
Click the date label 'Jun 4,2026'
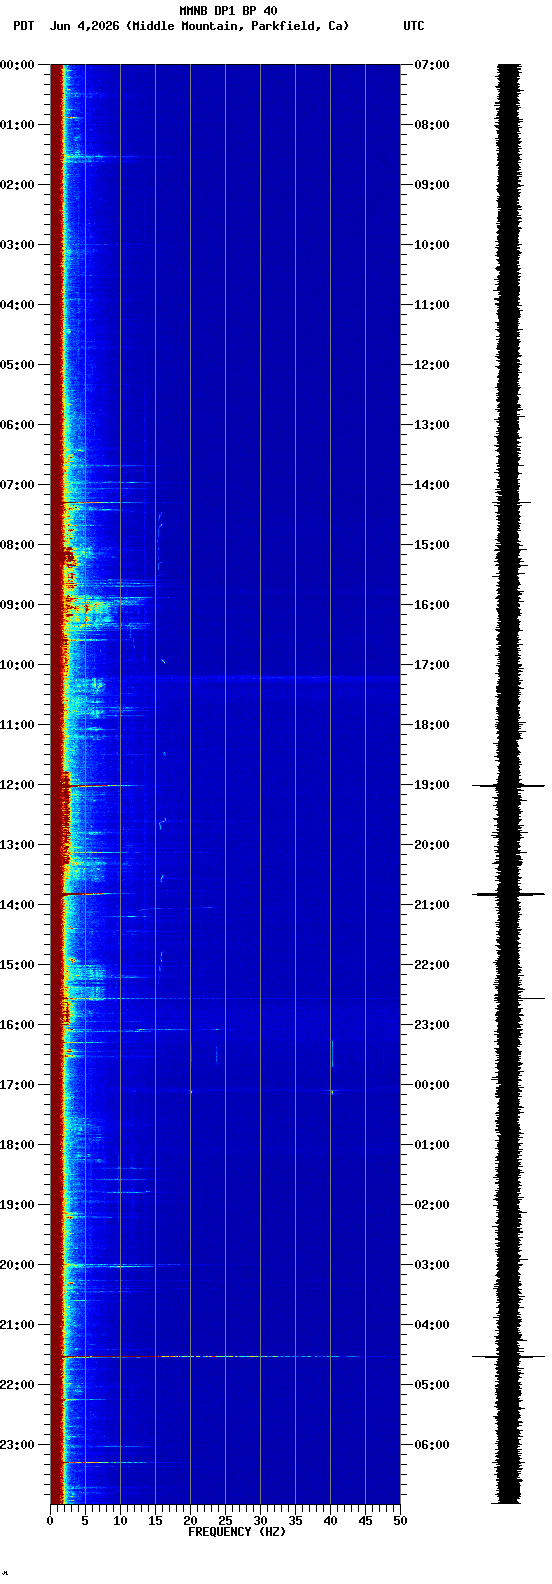85,26
